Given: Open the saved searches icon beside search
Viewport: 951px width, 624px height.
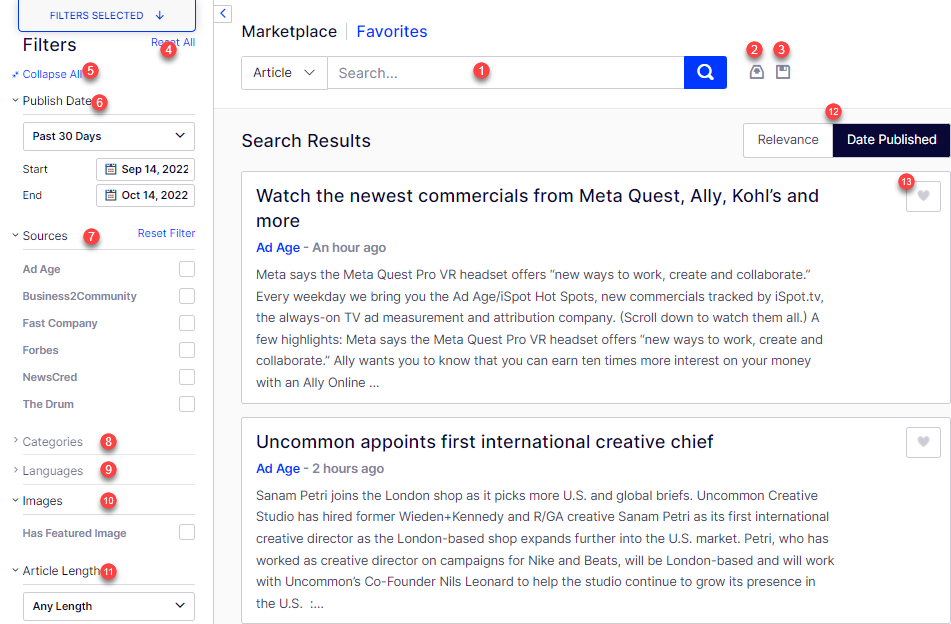Looking at the screenshot, I should [x=756, y=72].
